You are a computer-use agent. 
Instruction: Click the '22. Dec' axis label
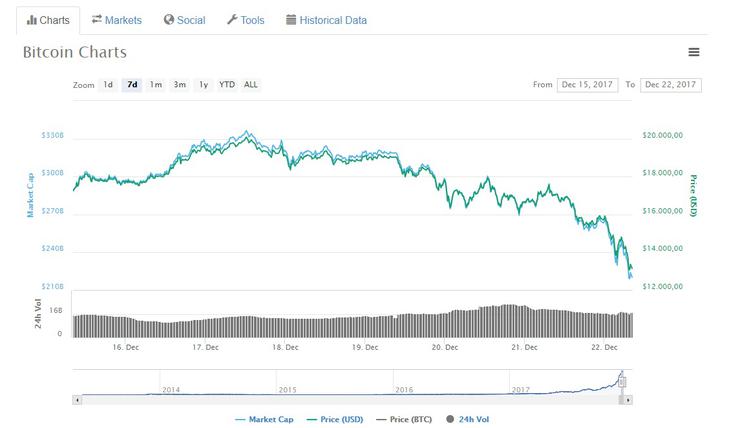605,347
